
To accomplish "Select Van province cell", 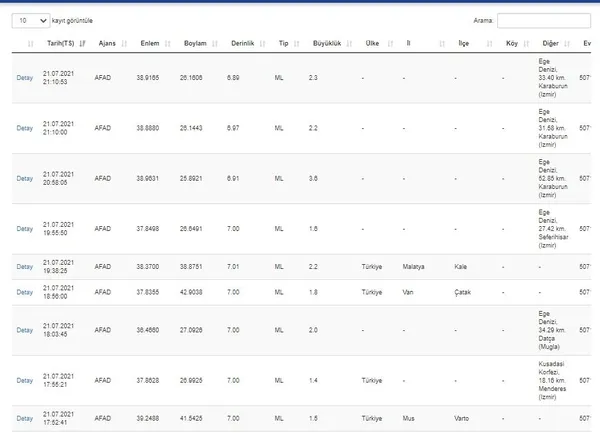I will point(408,292).
